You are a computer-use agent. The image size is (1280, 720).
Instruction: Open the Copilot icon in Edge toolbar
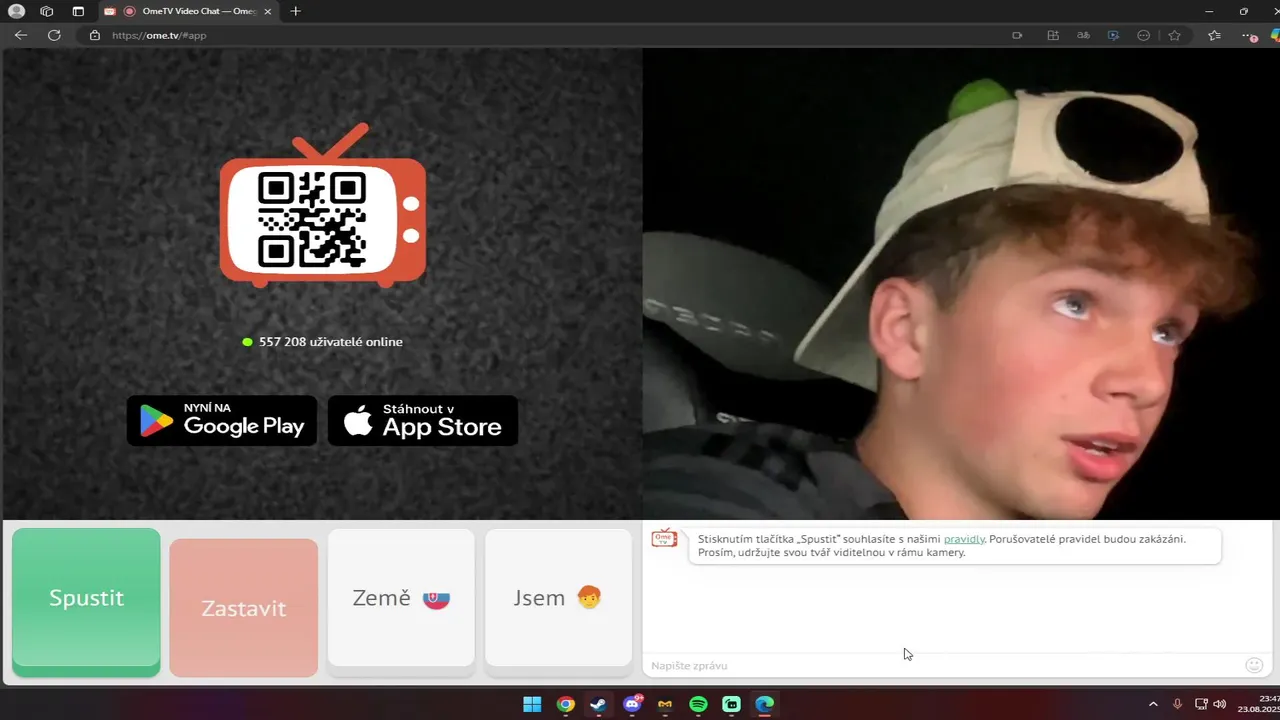tap(1275, 35)
